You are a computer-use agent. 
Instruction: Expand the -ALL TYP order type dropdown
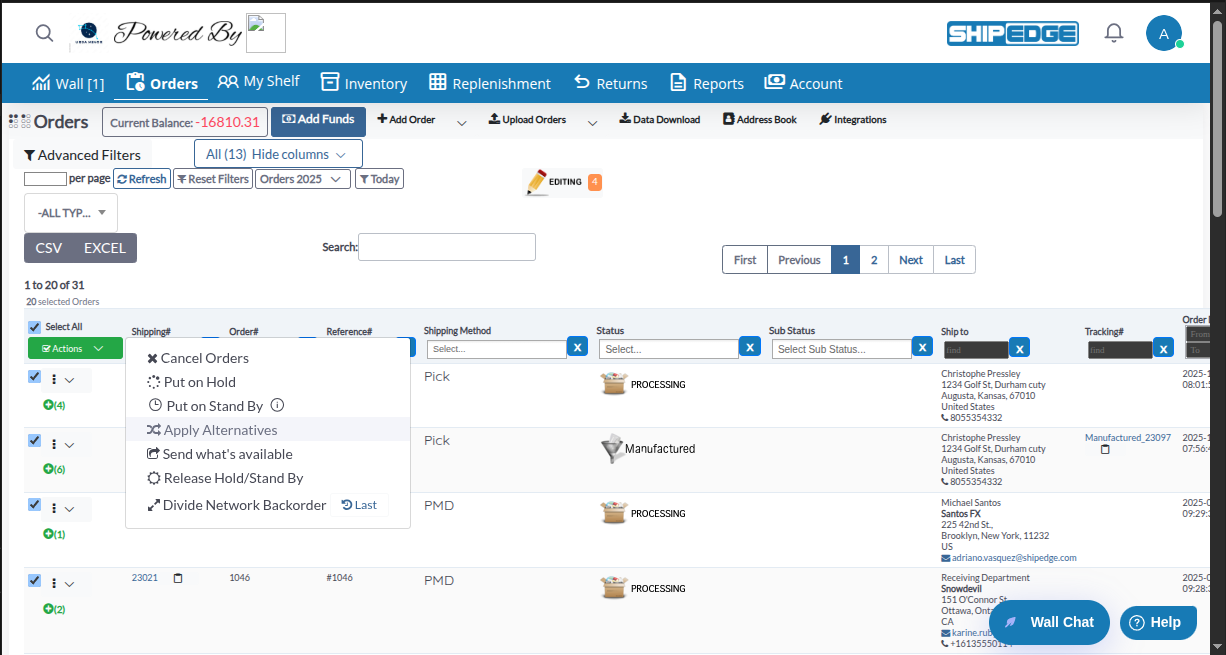click(70, 212)
